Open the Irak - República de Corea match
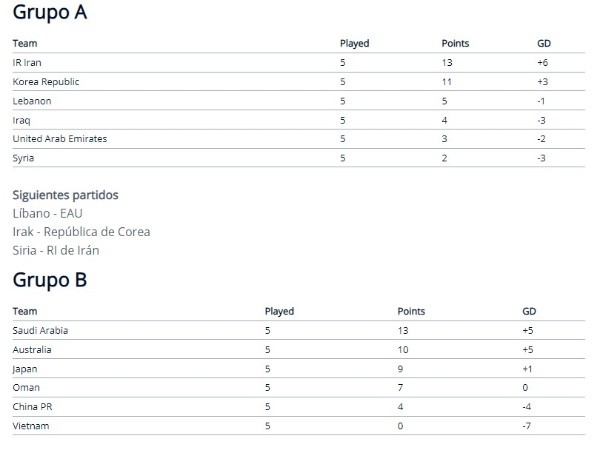The image size is (600, 450). [81, 232]
